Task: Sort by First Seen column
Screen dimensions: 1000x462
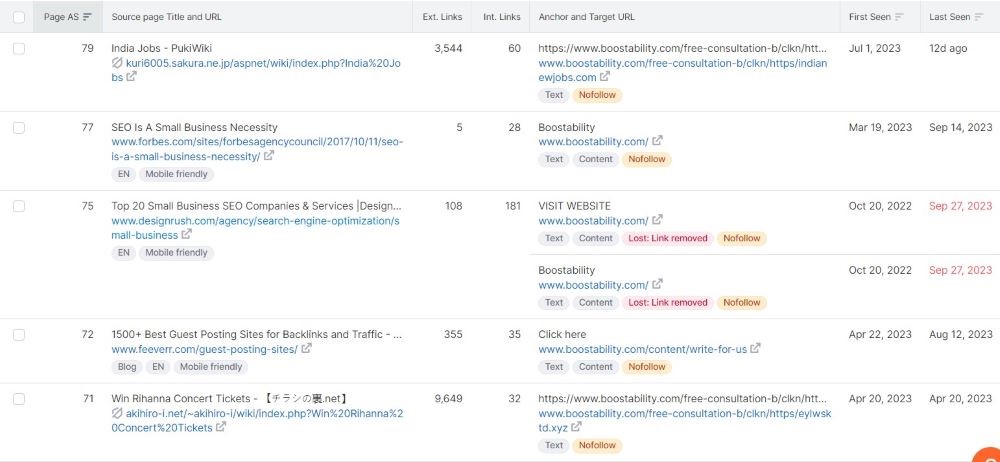Action: click(876, 17)
